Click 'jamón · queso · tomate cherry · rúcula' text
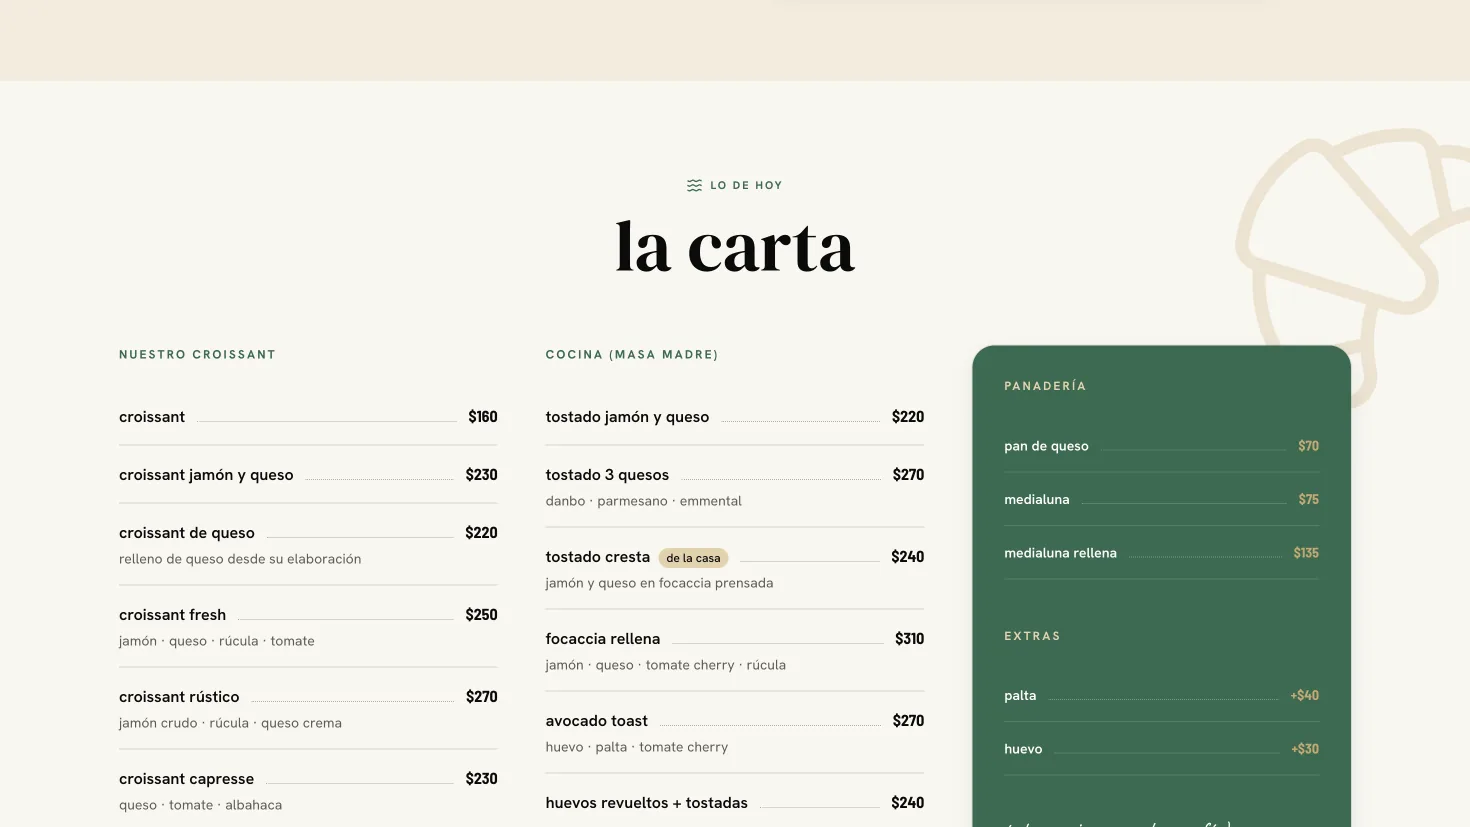 666,665
